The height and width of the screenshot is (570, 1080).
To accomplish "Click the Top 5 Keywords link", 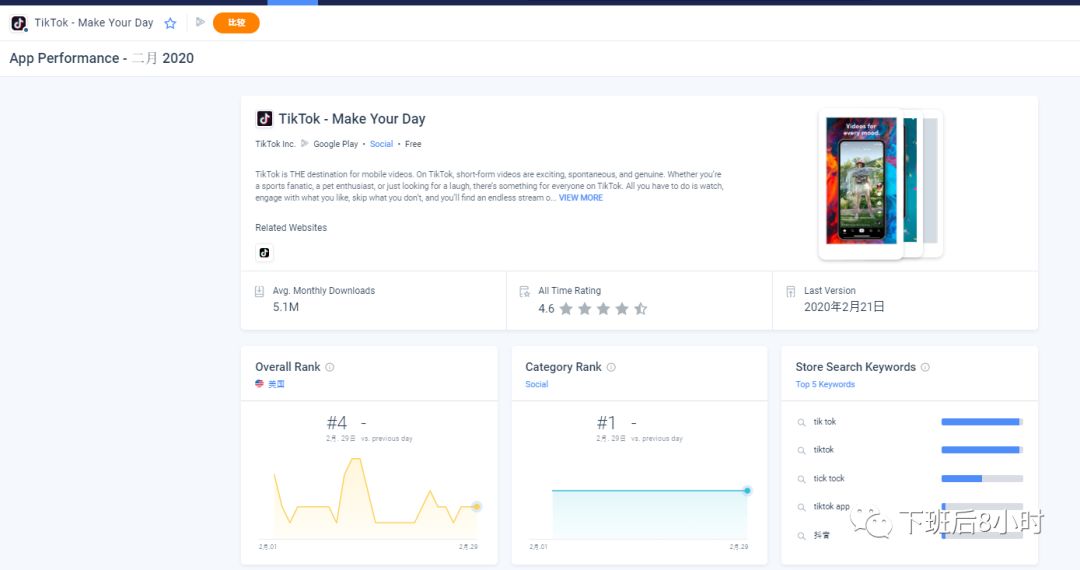I will coord(825,384).
